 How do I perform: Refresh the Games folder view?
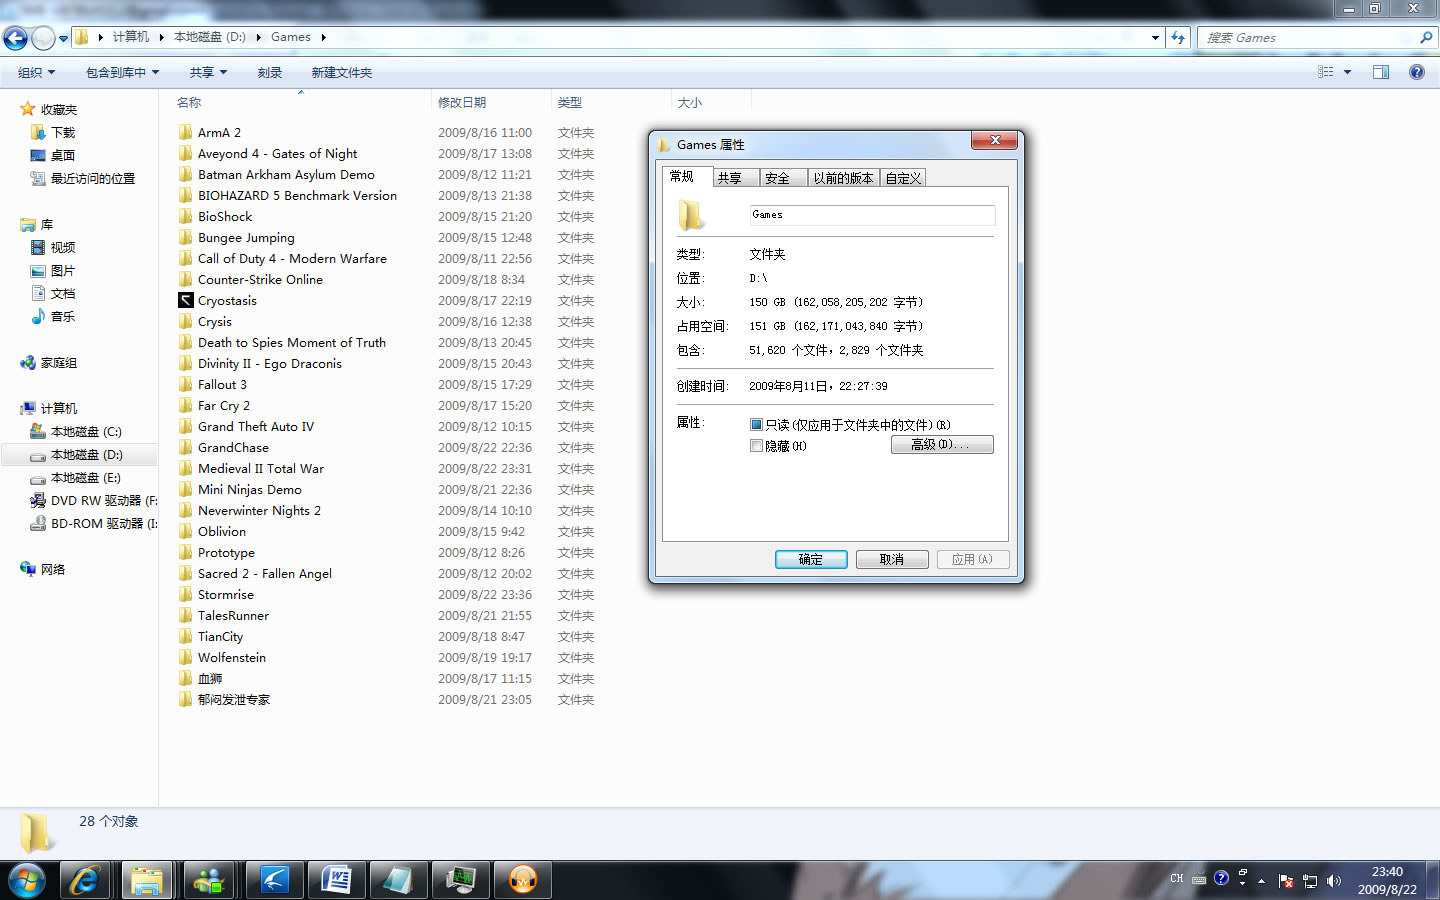pos(1178,38)
